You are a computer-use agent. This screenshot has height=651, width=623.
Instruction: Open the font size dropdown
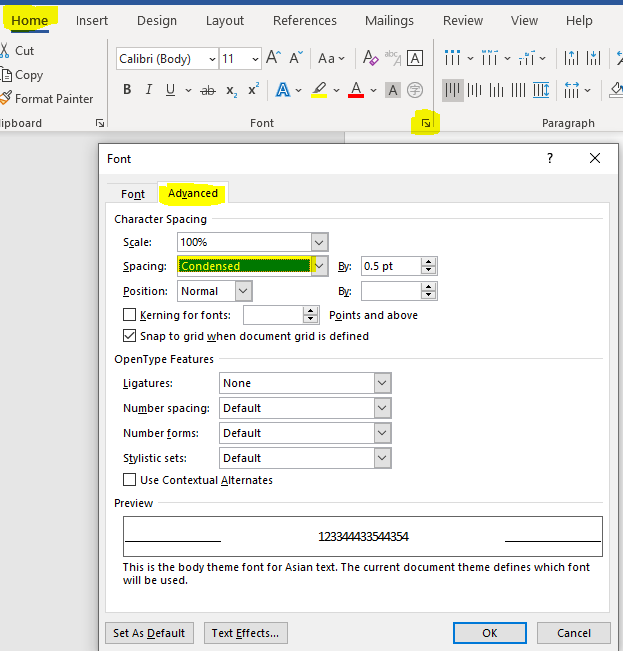click(255, 59)
